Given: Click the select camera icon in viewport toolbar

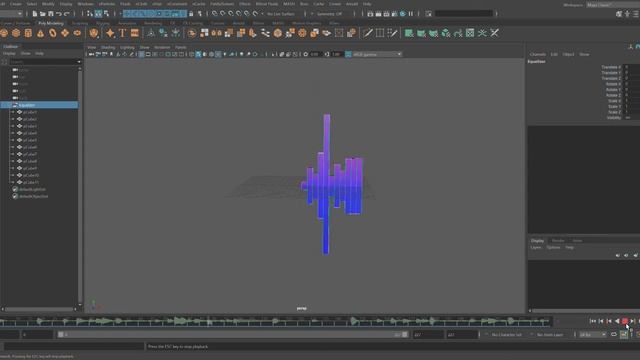Looking at the screenshot, I should click(91, 54).
